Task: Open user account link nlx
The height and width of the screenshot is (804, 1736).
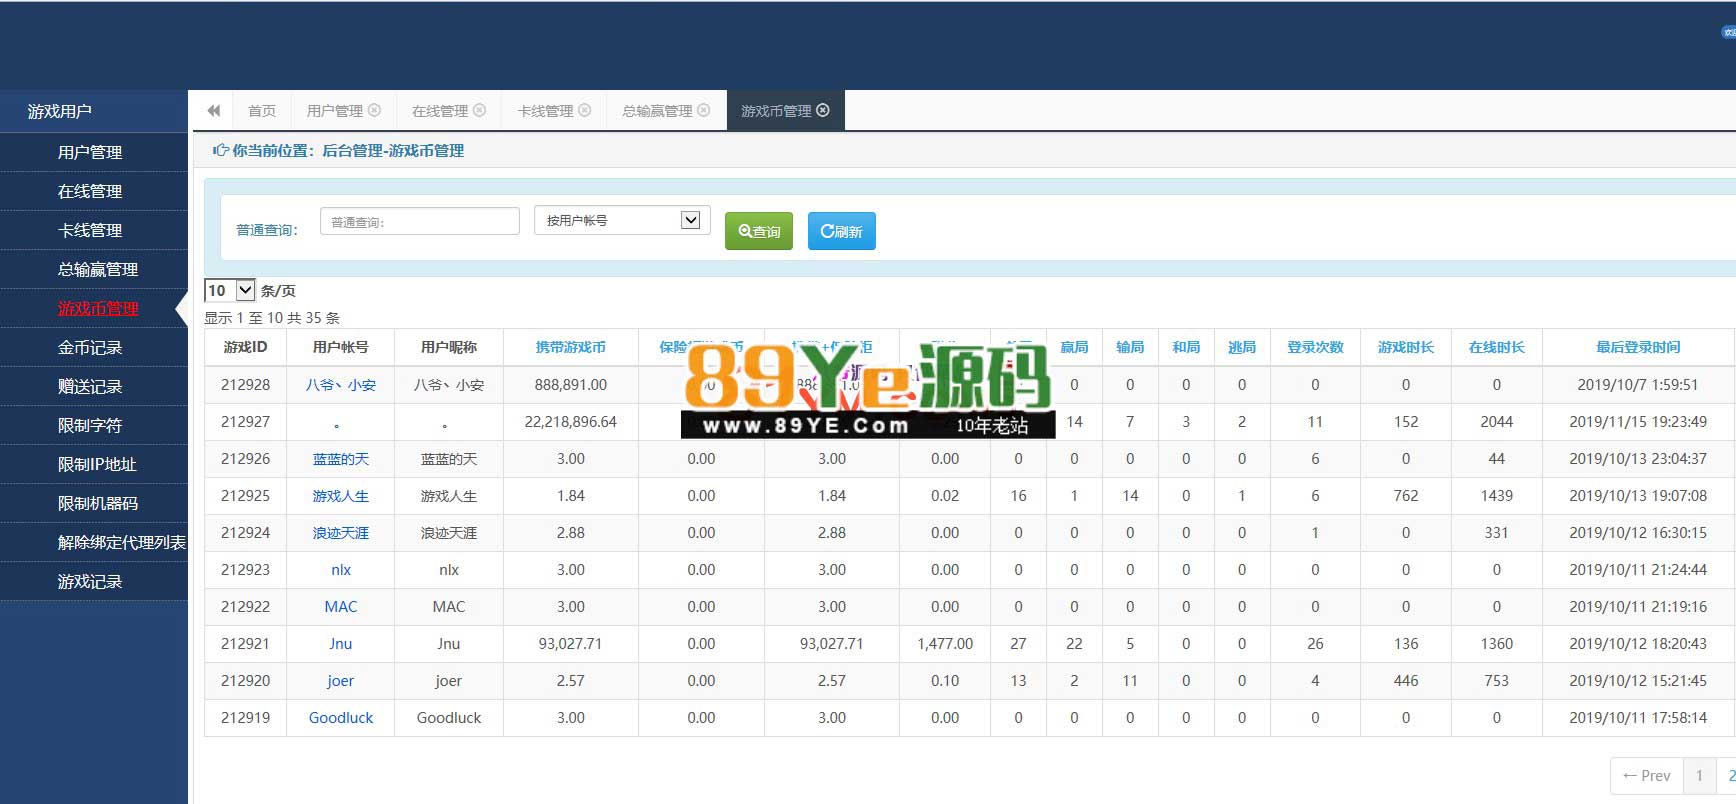Action: [341, 570]
